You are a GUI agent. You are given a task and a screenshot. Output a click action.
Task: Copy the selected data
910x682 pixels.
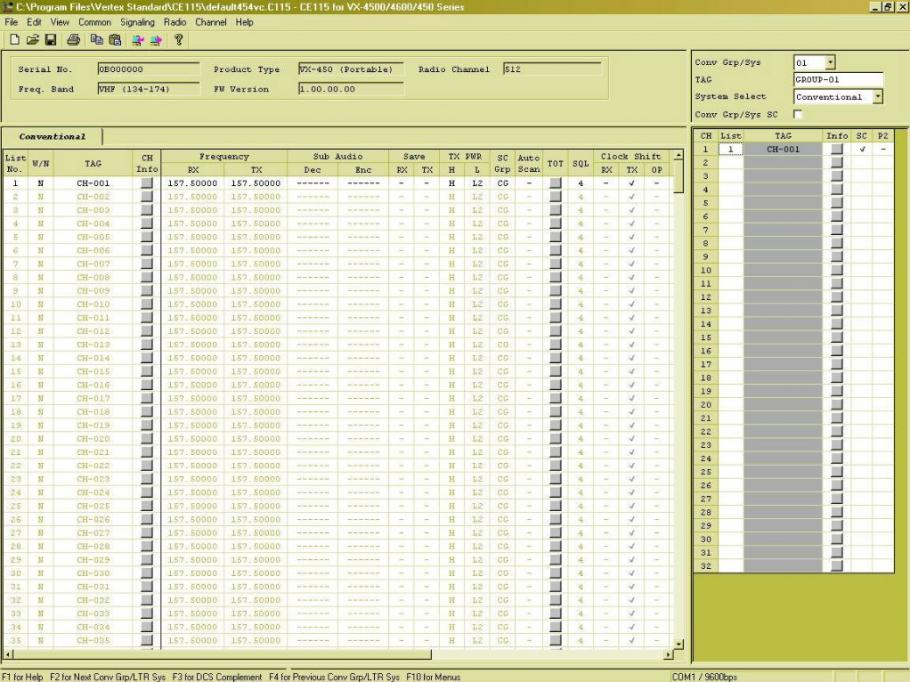97,40
